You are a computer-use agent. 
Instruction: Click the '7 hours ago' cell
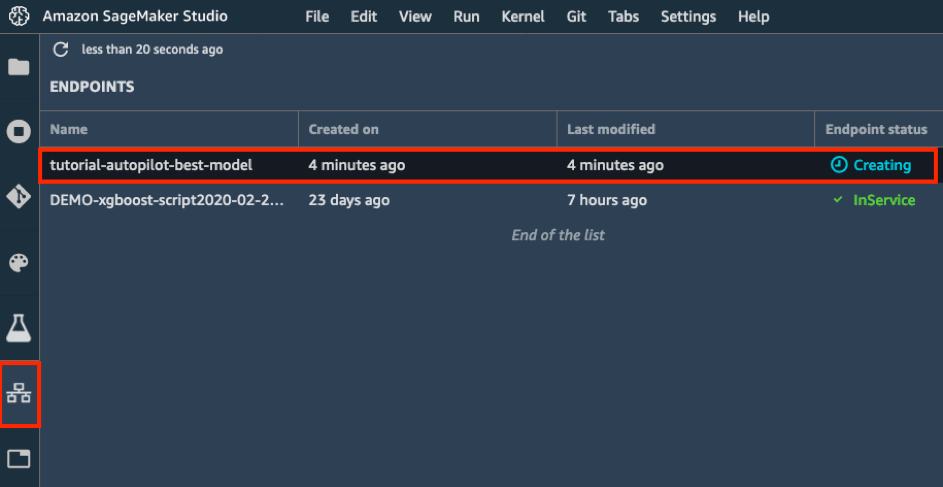coord(607,200)
